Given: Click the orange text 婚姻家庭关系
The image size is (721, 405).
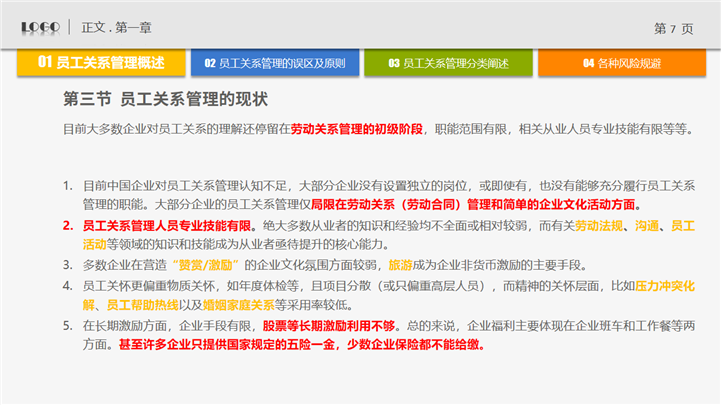Looking at the screenshot, I should pos(238,304).
